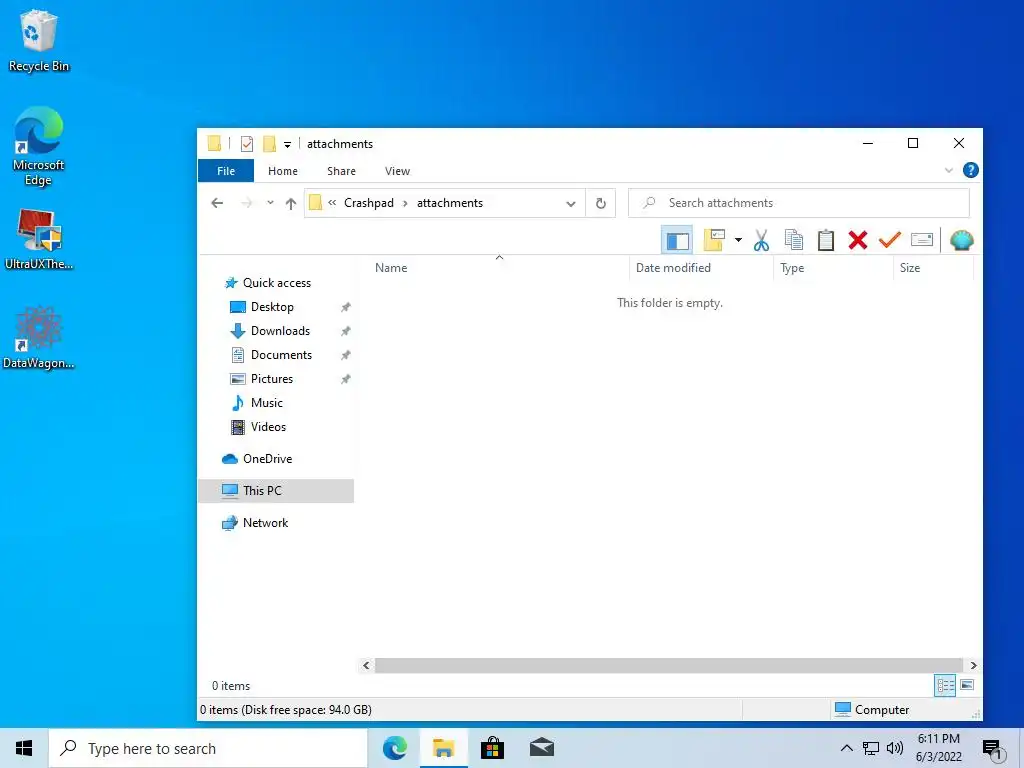
Task: Open the title bar Properties checkmark icon
Action: (x=246, y=144)
